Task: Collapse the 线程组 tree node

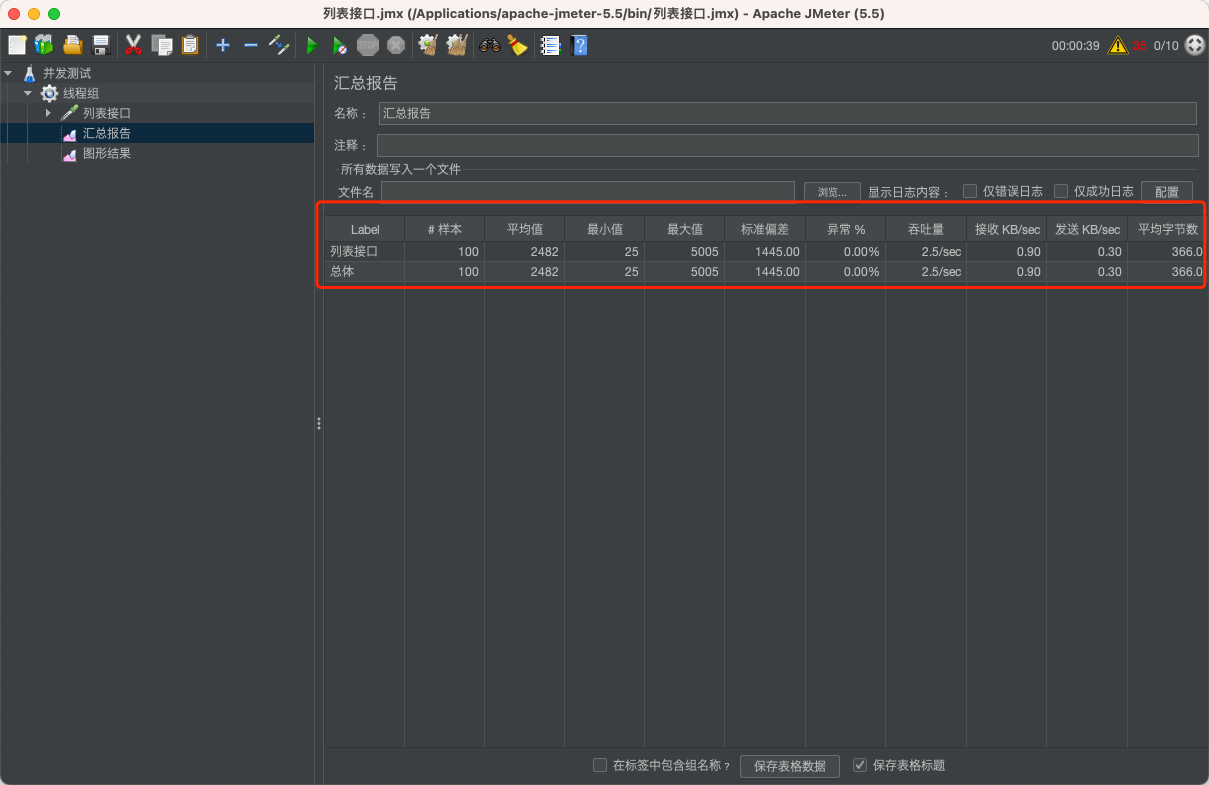Action: (x=29, y=93)
